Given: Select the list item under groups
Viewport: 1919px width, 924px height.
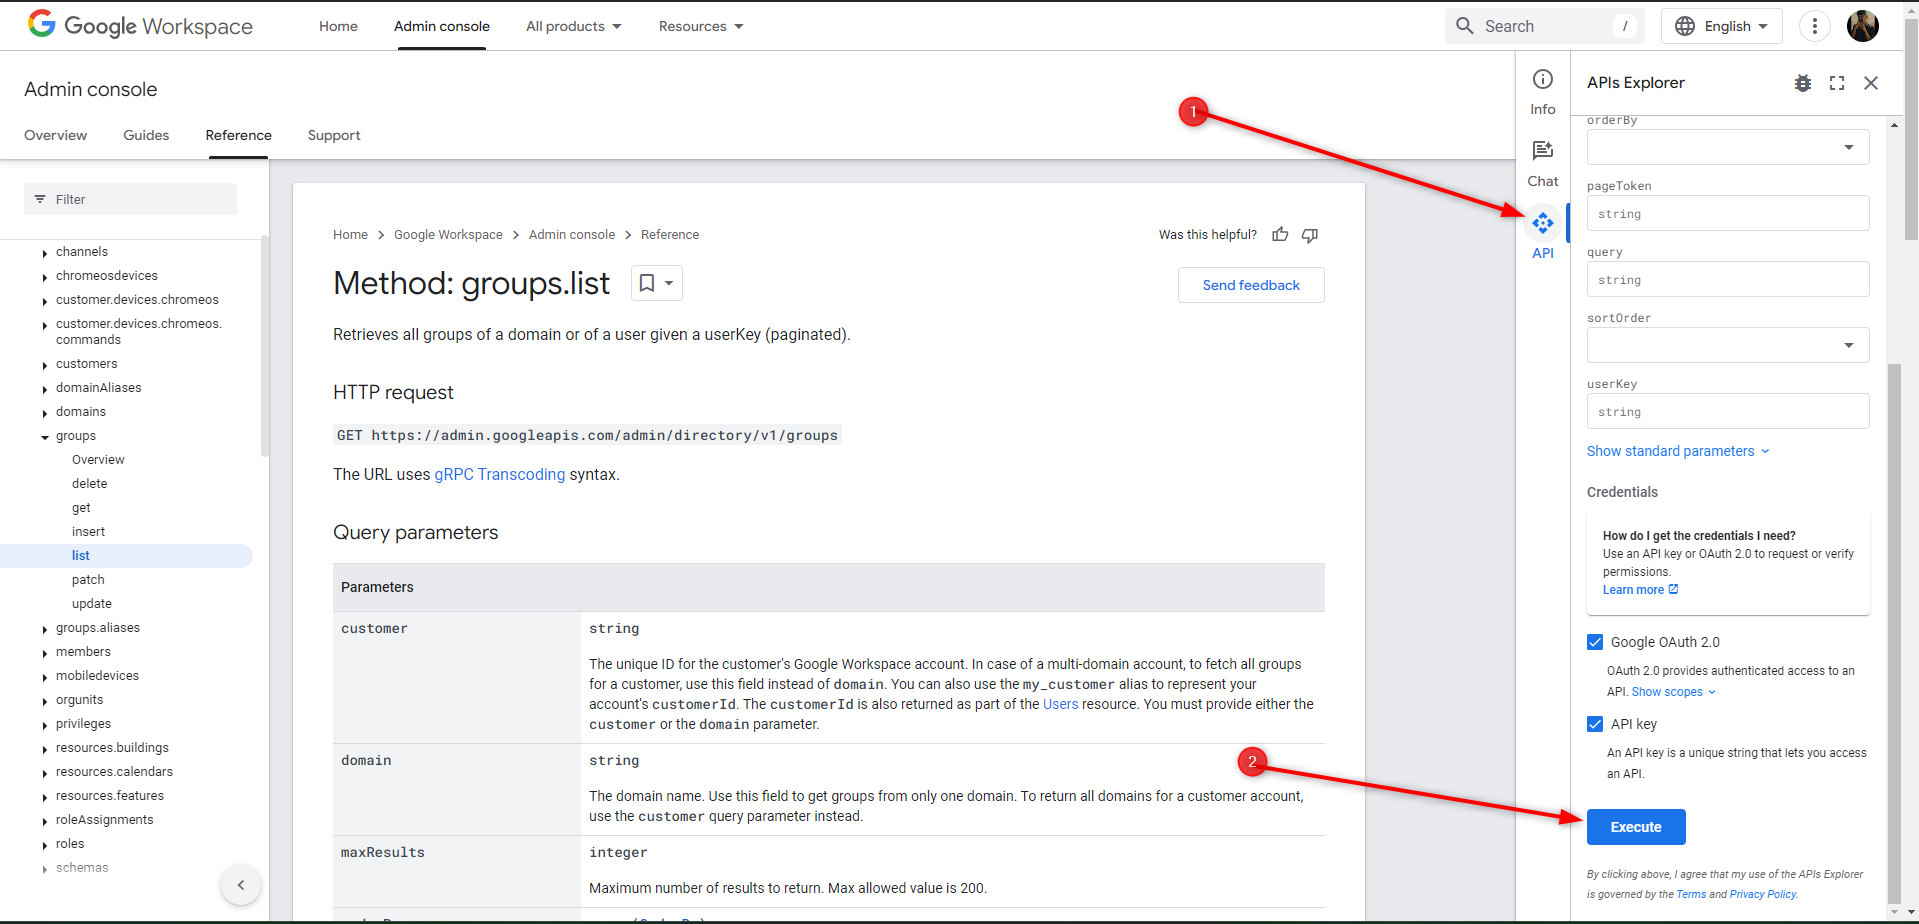Looking at the screenshot, I should (x=126, y=556).
